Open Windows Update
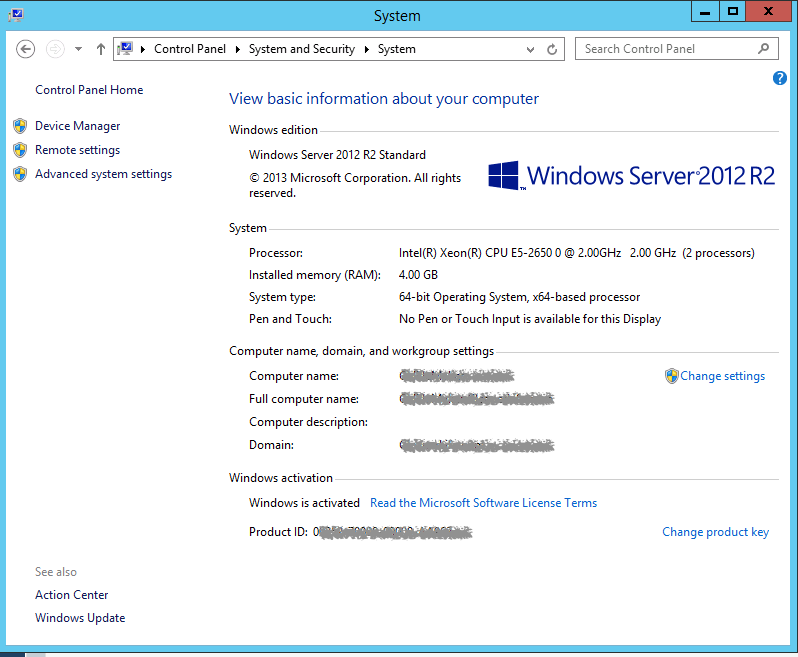 (x=80, y=618)
